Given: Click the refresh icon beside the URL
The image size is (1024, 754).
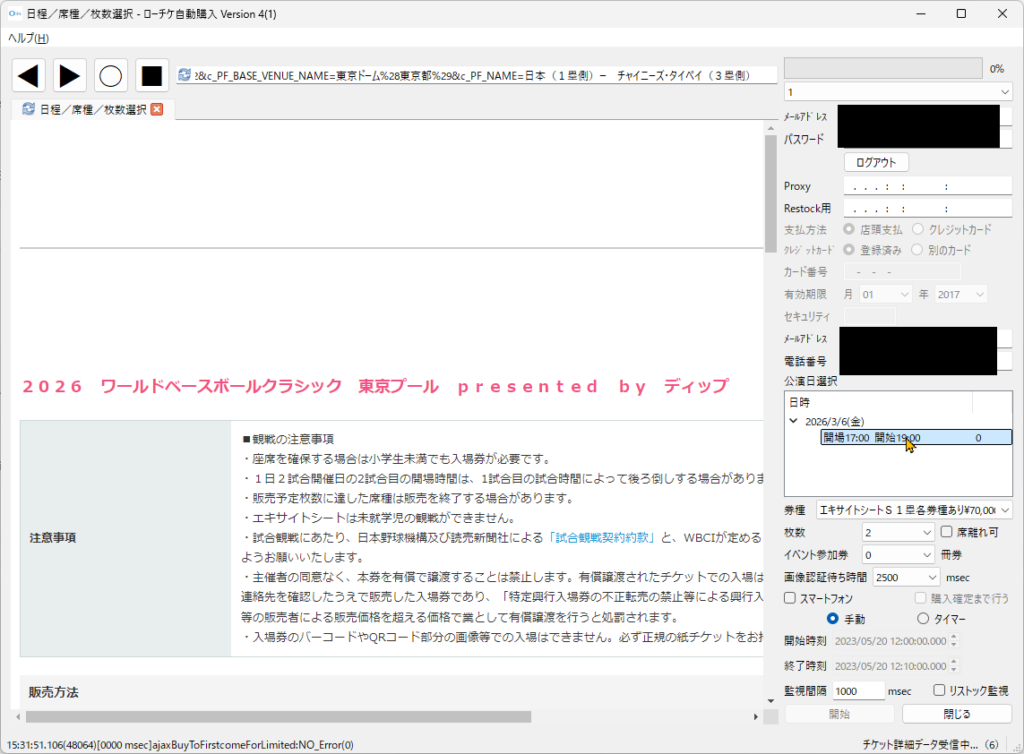Looking at the screenshot, I should (184, 75).
